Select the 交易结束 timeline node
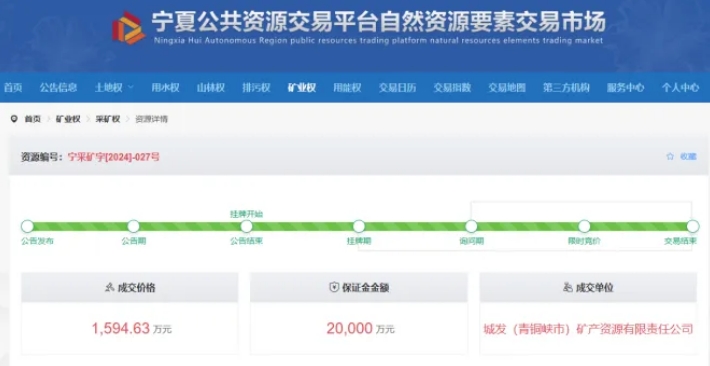Screen dimensions: 710x366 click(693, 226)
